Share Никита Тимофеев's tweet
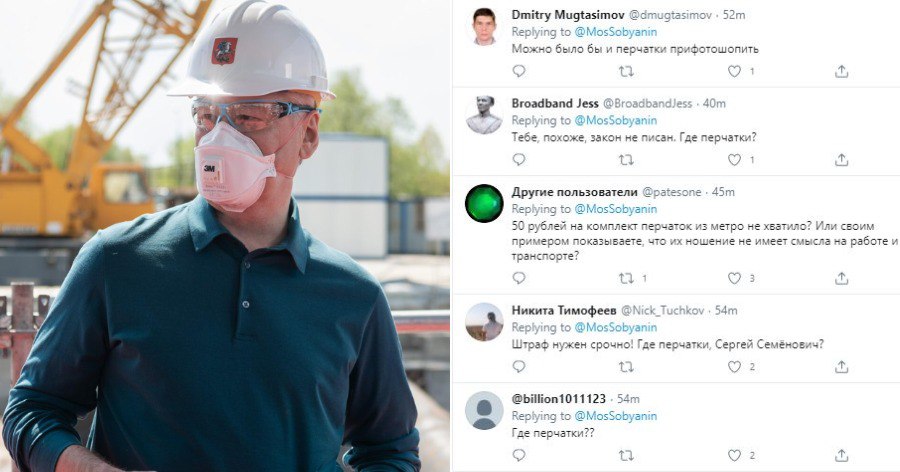900x472 pixels. point(841,366)
